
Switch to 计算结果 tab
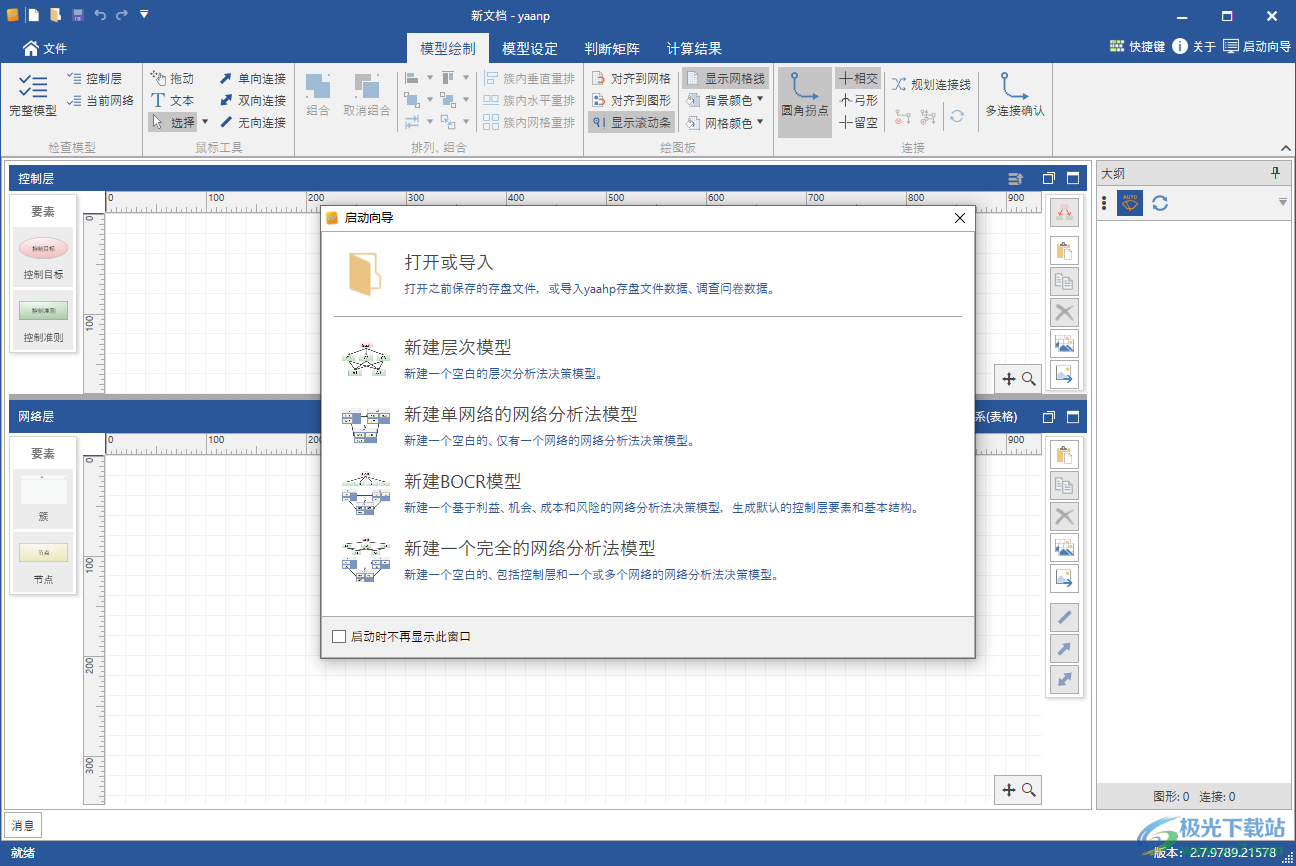point(694,48)
